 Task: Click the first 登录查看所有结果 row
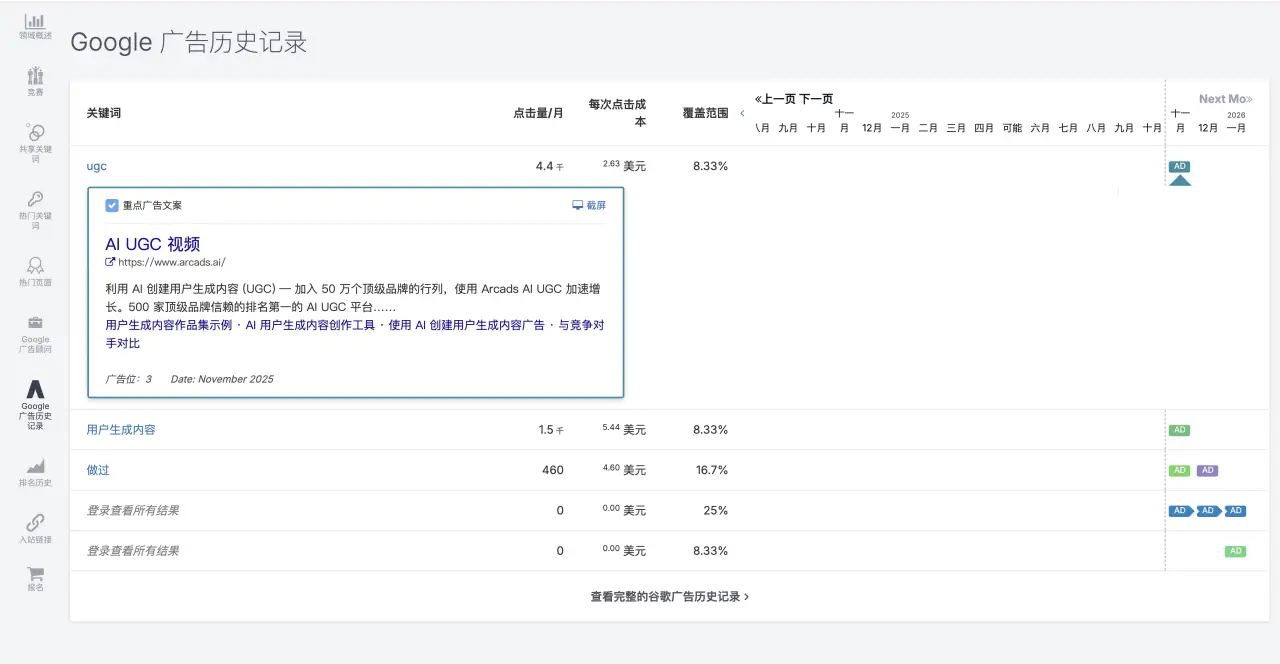(x=133, y=510)
